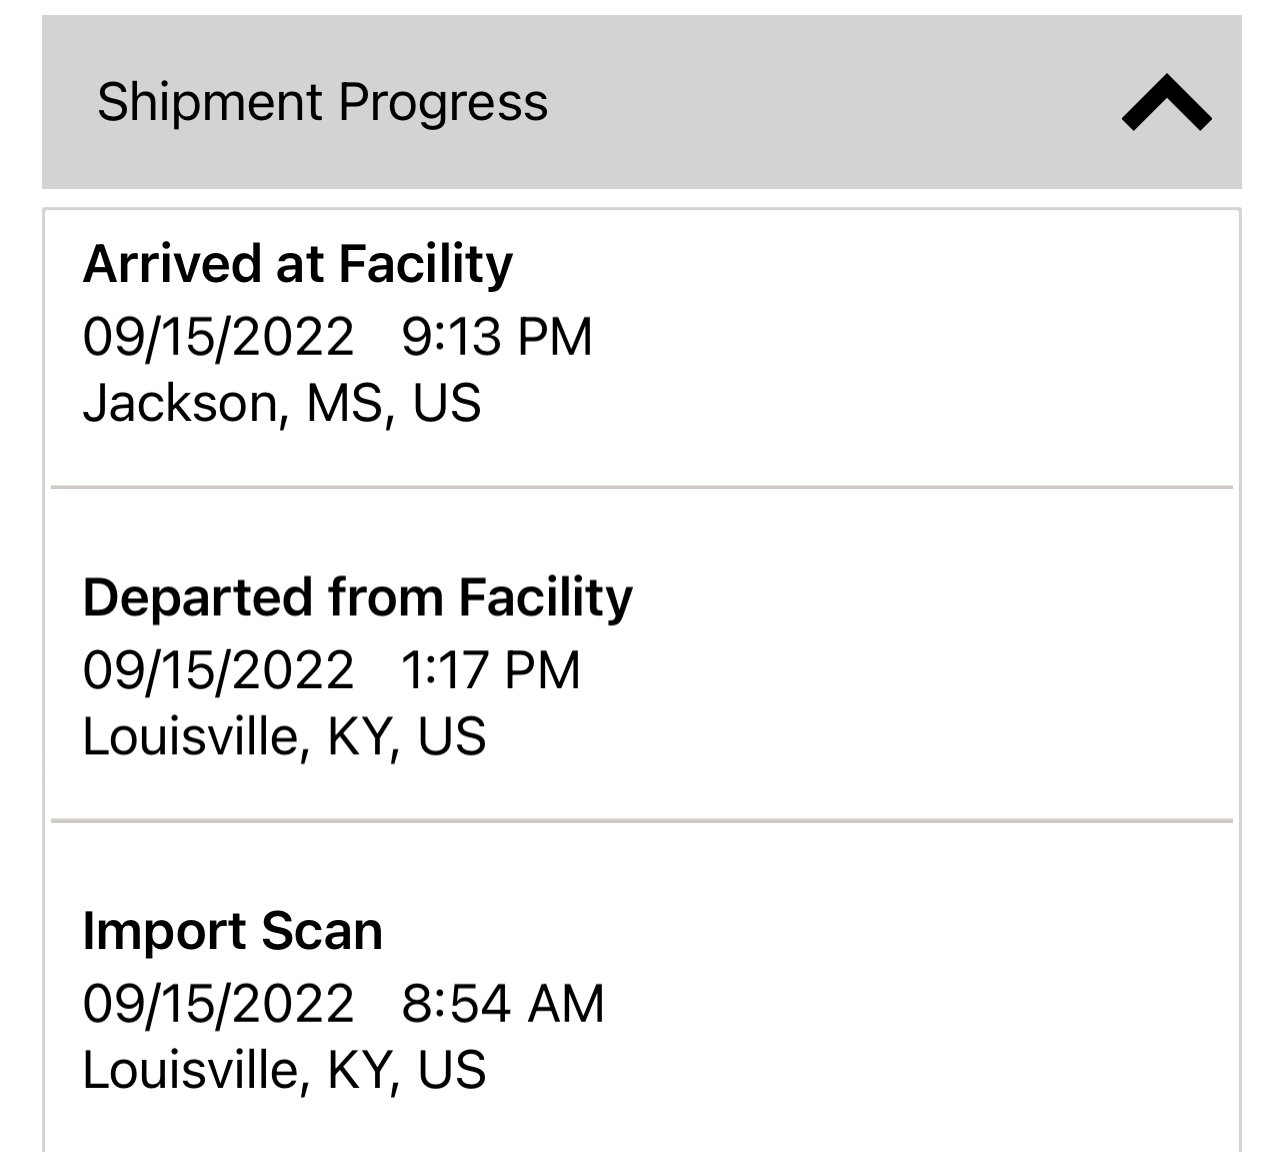Click empty space right of the Import Scan heading

tap(800, 932)
